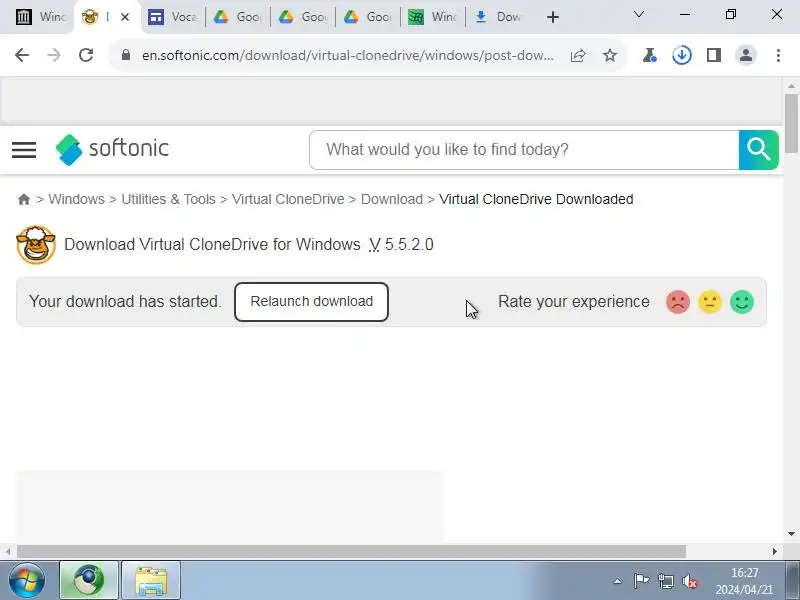The width and height of the screenshot is (800, 600).
Task: Click the Chrome taskbar icon
Action: [x=89, y=580]
